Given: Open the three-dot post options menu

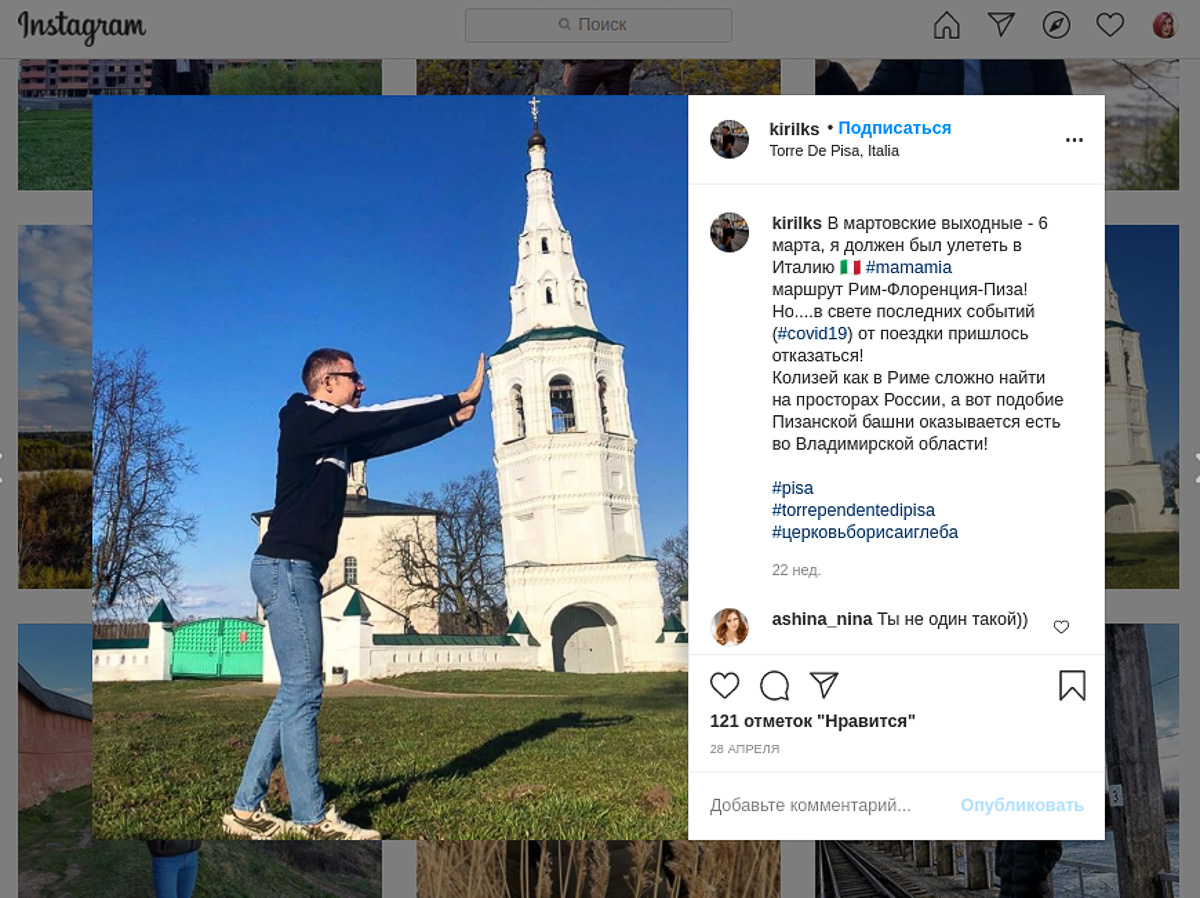Looking at the screenshot, I should [x=1074, y=140].
